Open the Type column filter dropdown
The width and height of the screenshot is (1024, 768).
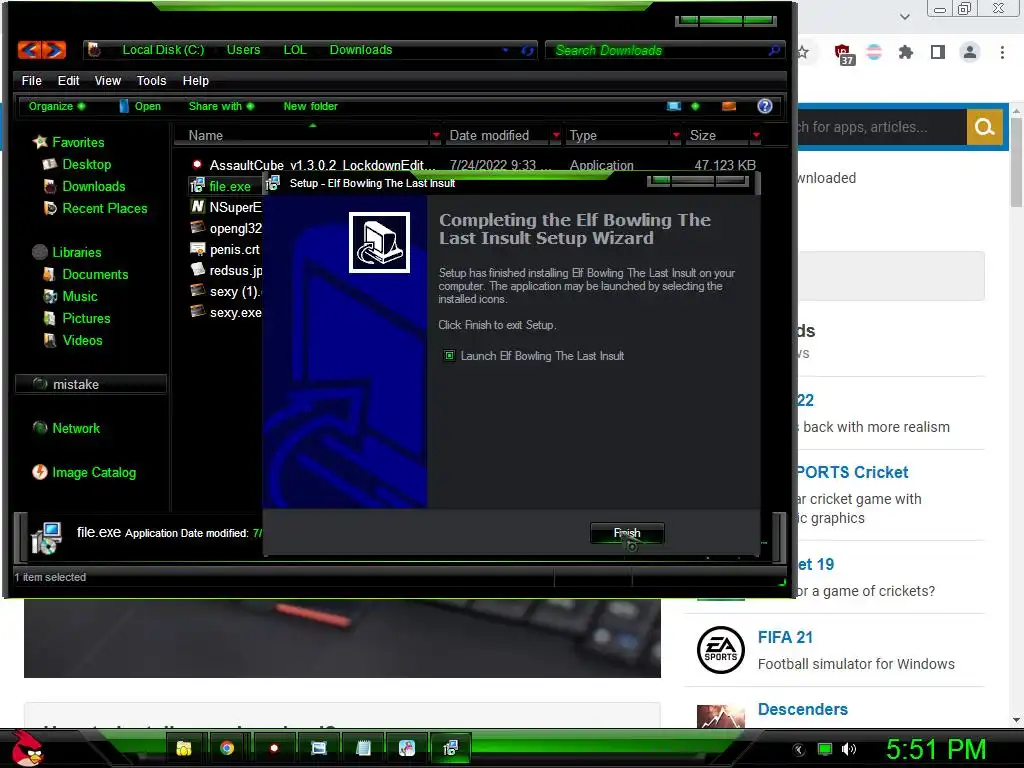click(x=676, y=135)
